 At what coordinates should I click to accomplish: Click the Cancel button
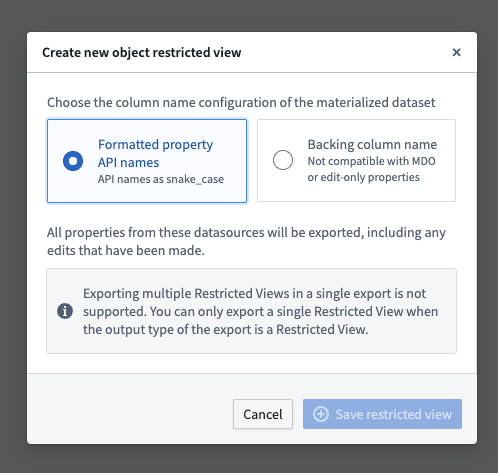coord(263,414)
